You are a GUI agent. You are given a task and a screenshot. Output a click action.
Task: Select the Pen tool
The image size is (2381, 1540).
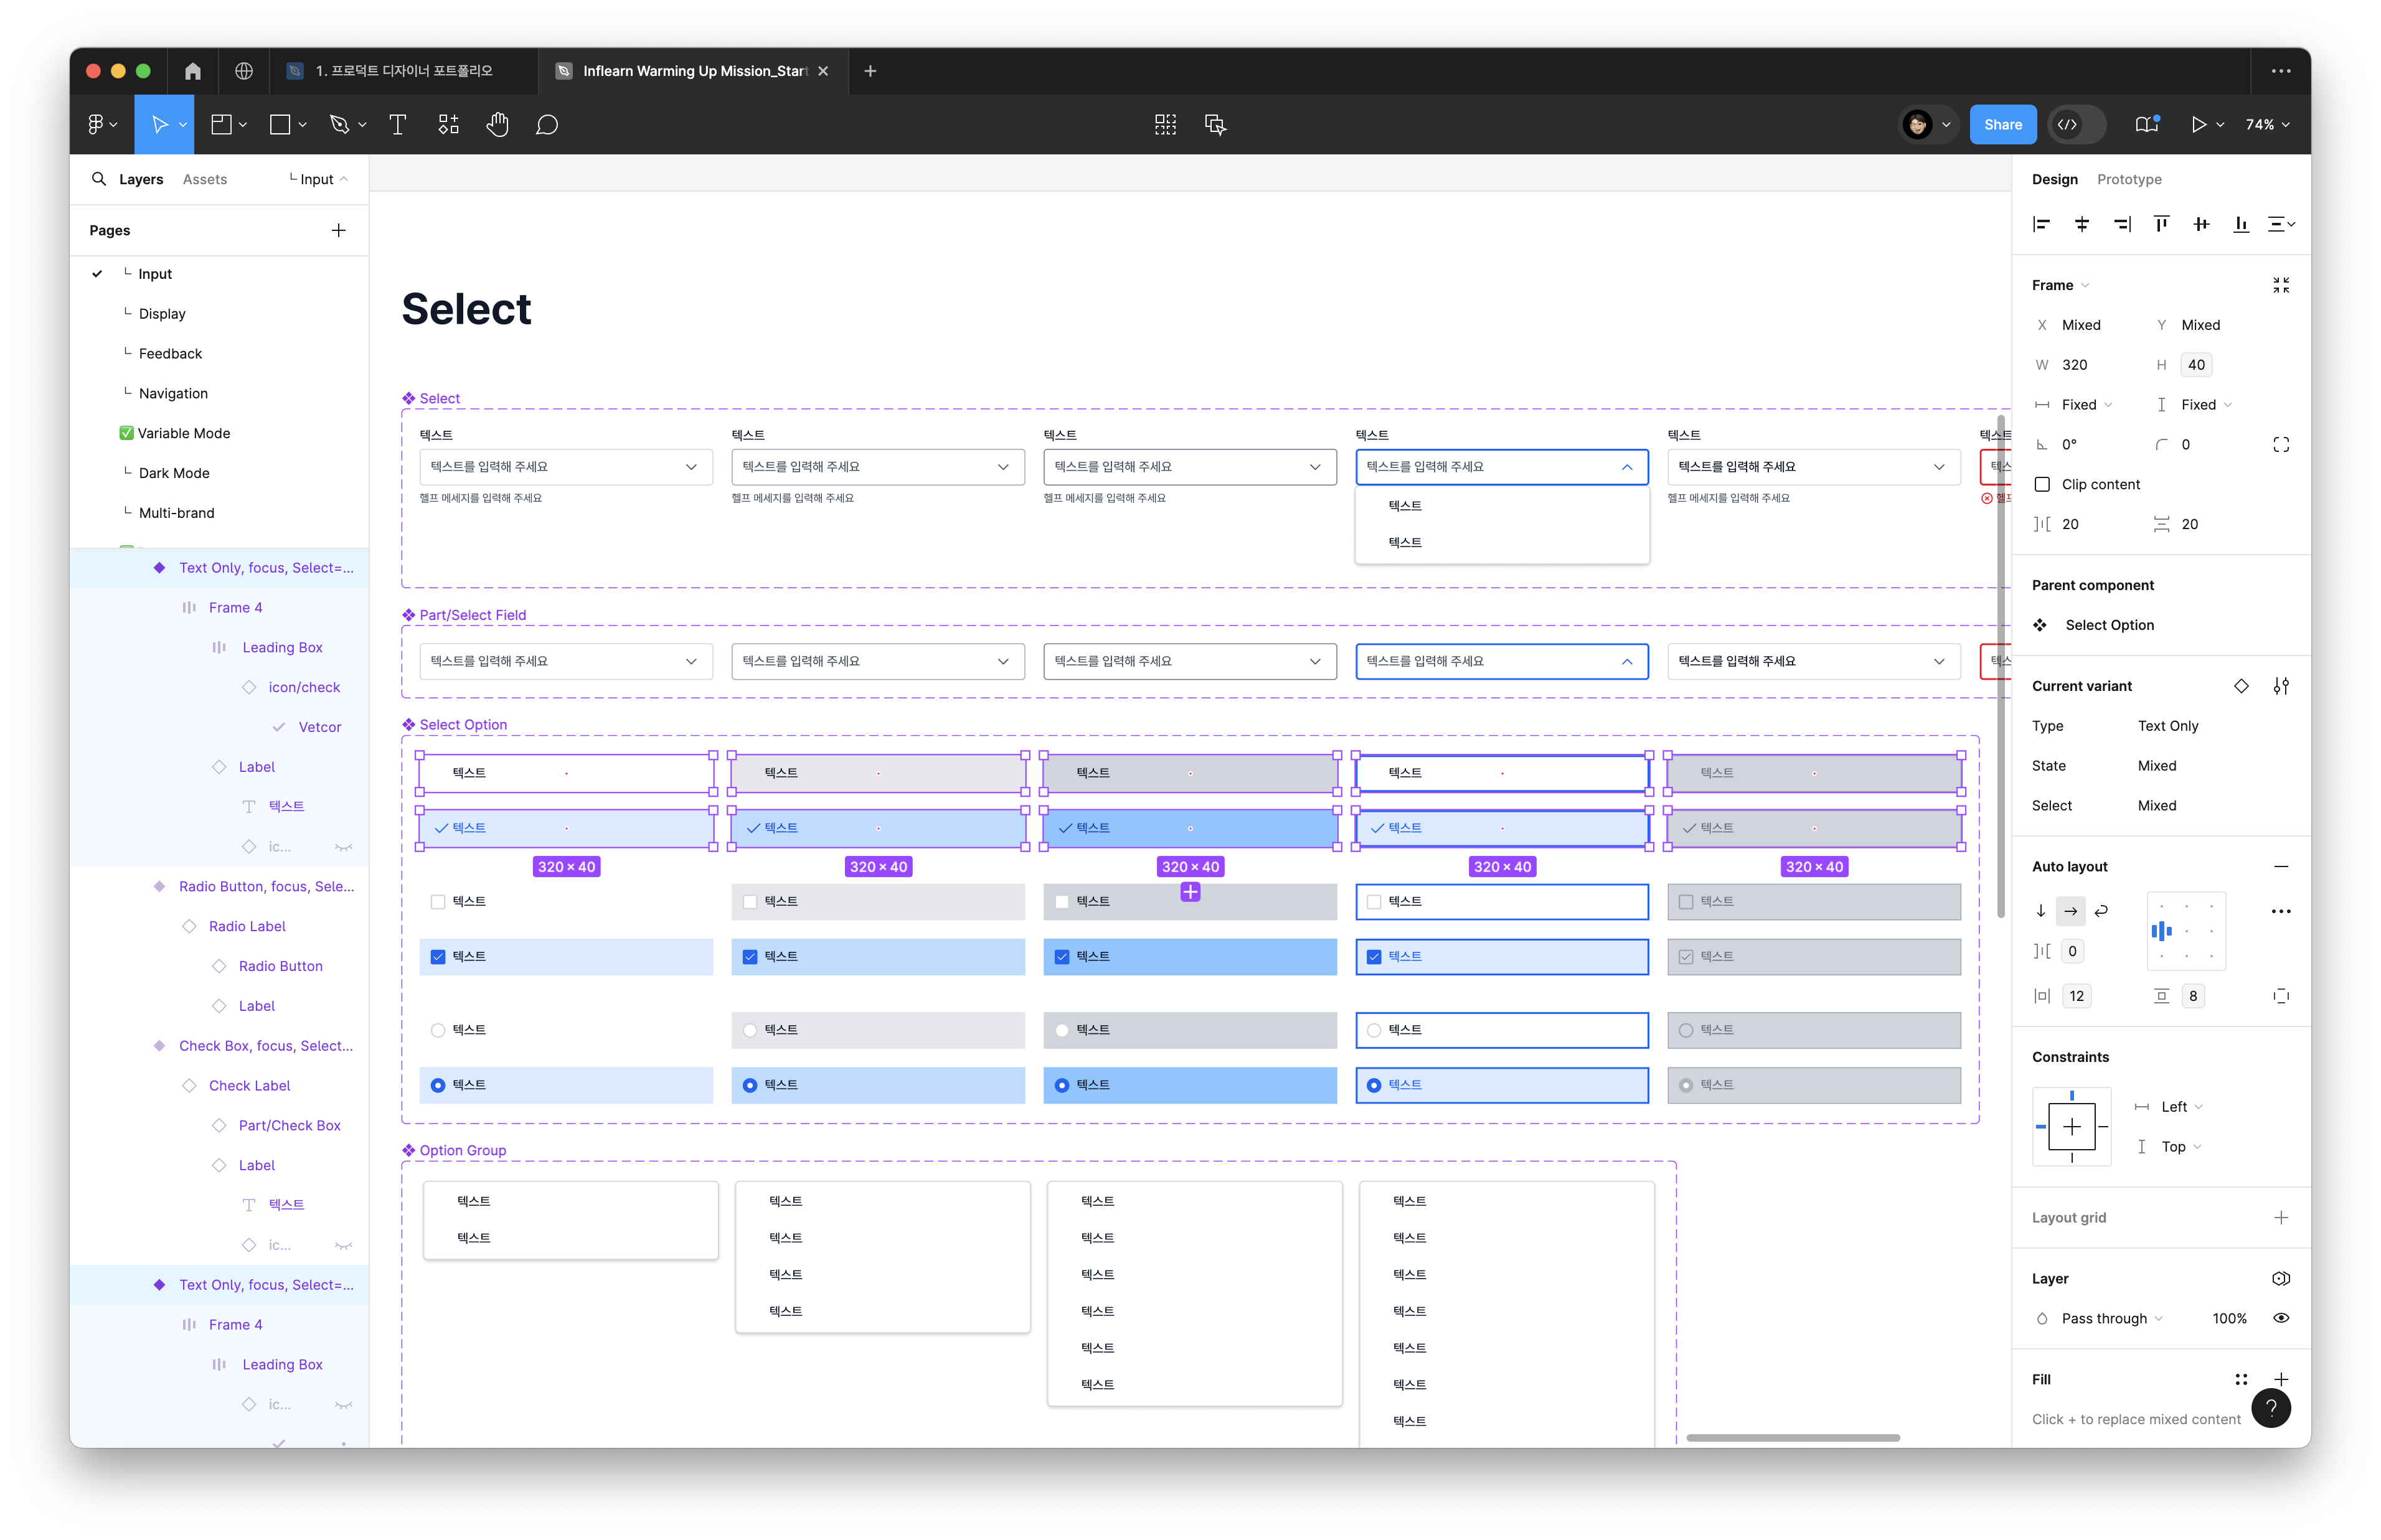[339, 124]
